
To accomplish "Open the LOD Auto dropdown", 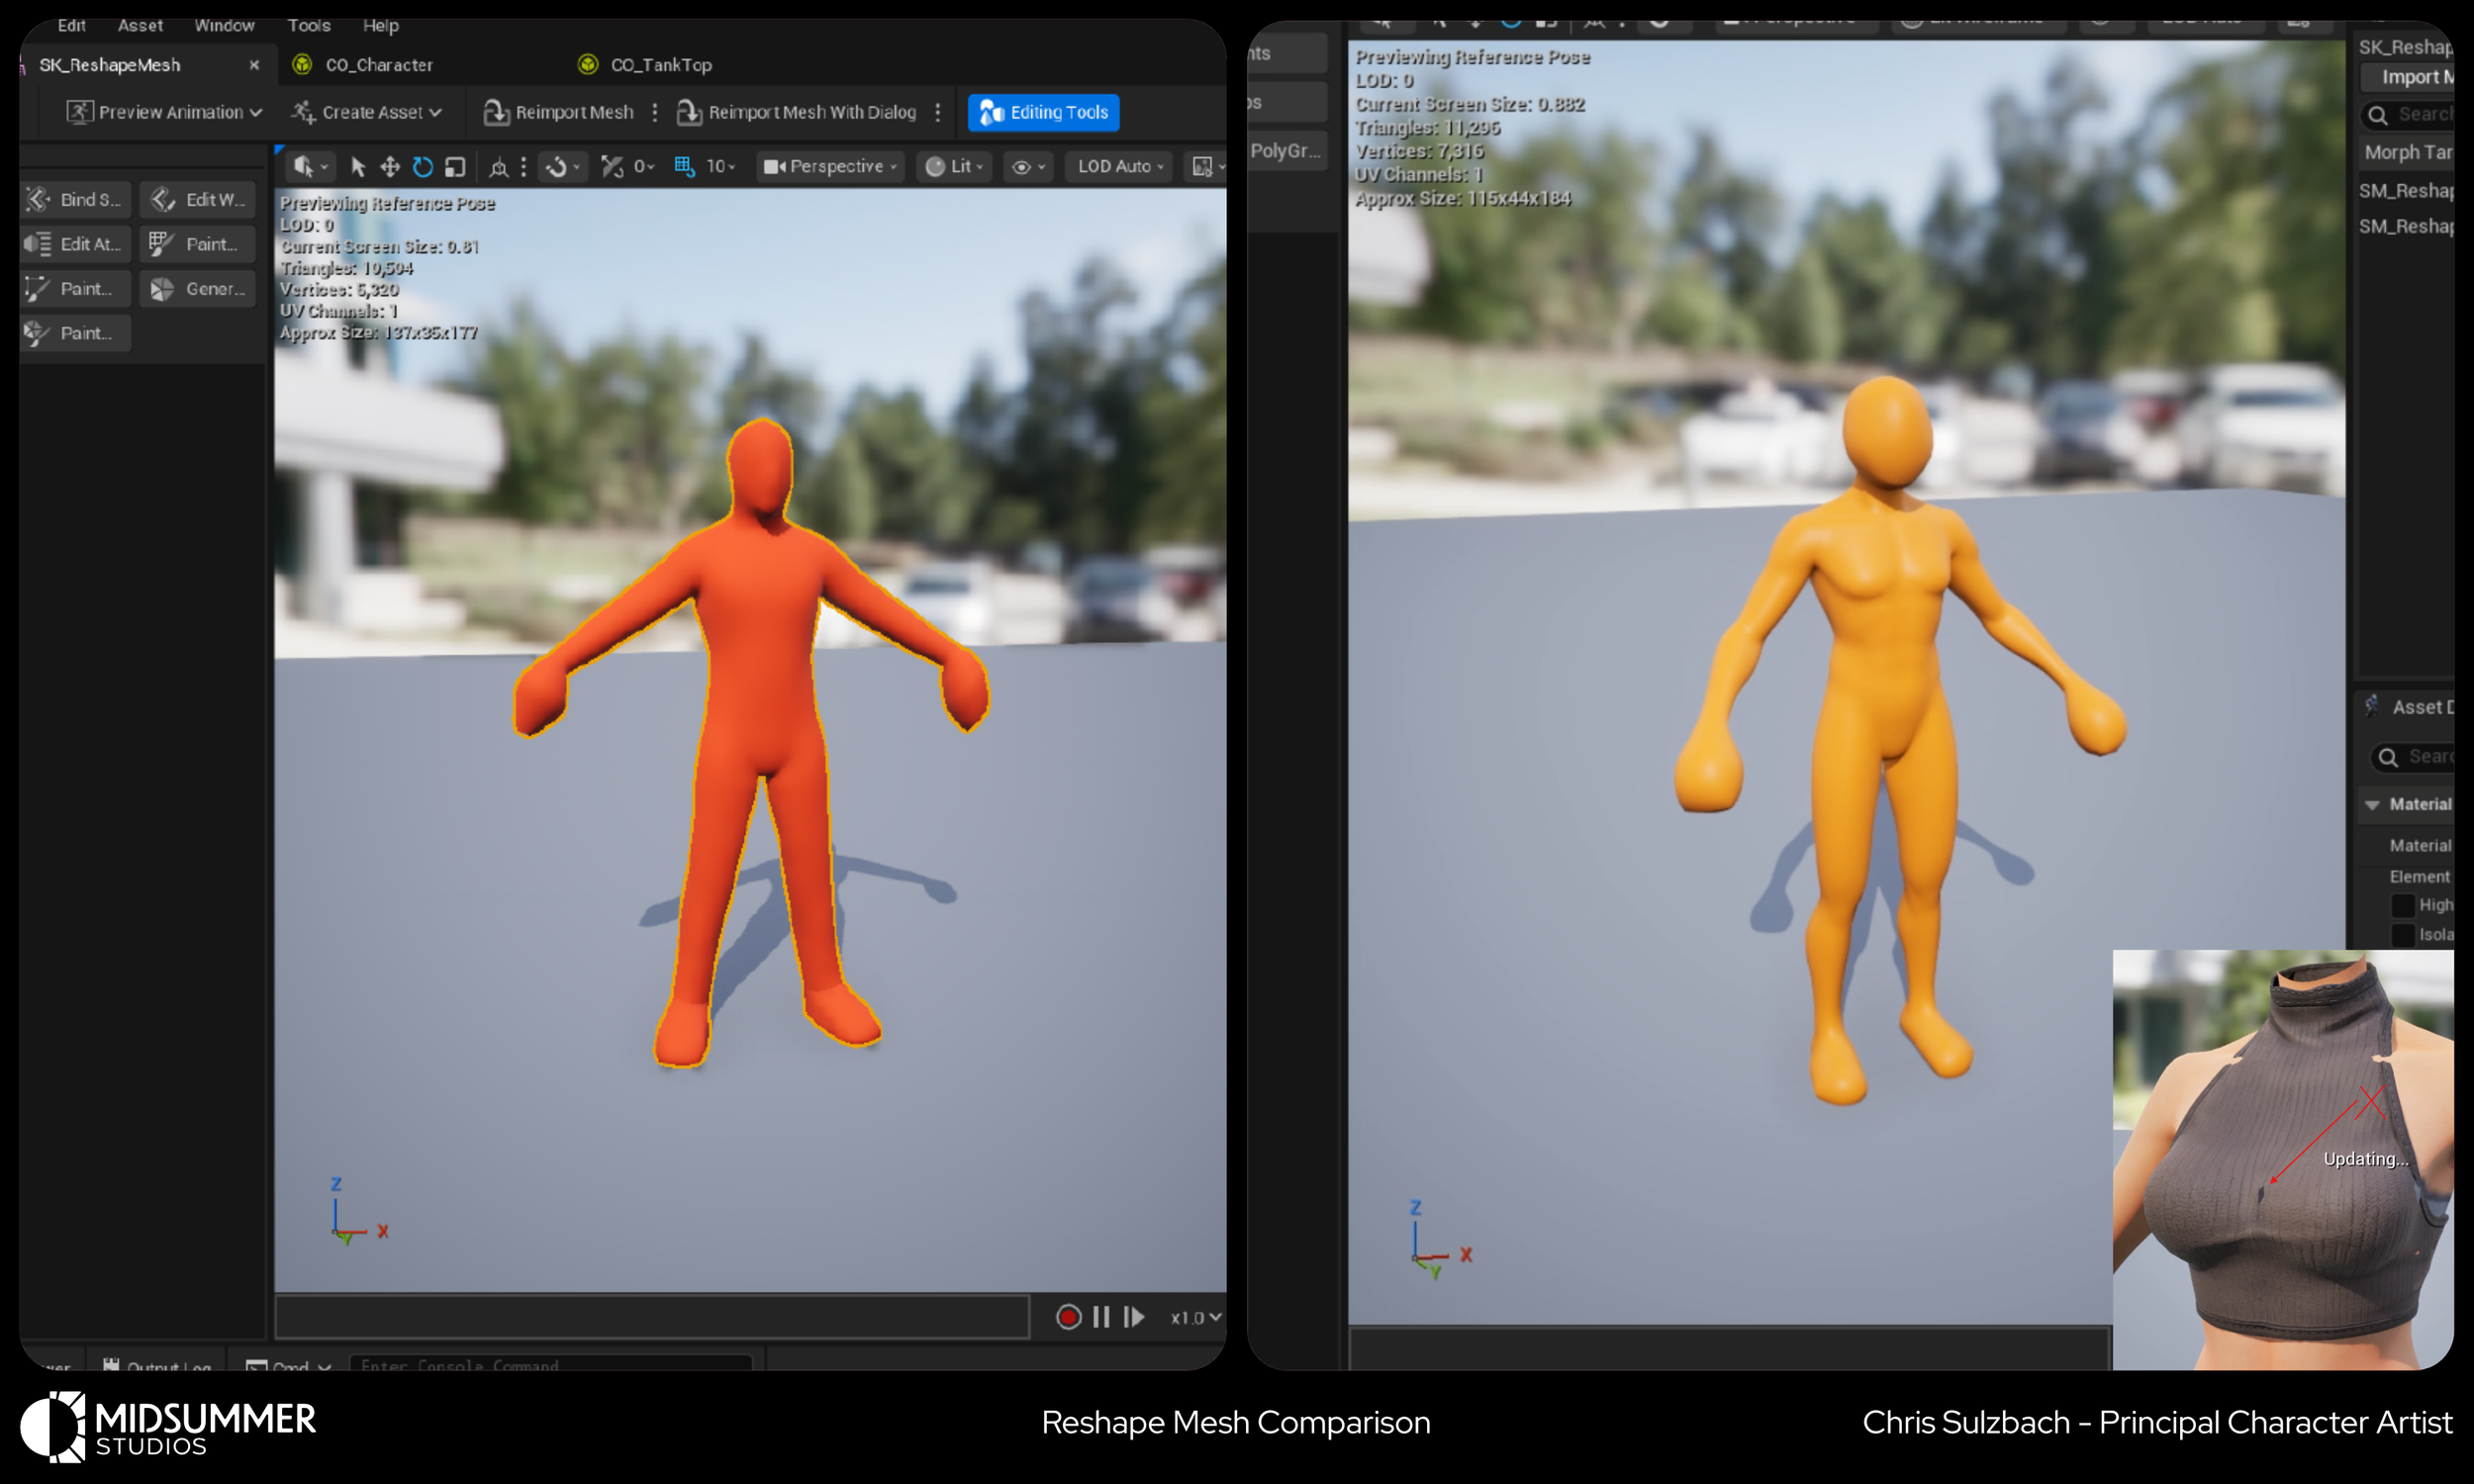I will tap(1120, 167).
